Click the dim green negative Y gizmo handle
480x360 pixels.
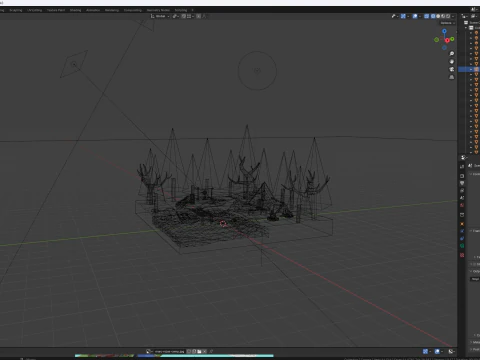click(x=436, y=40)
